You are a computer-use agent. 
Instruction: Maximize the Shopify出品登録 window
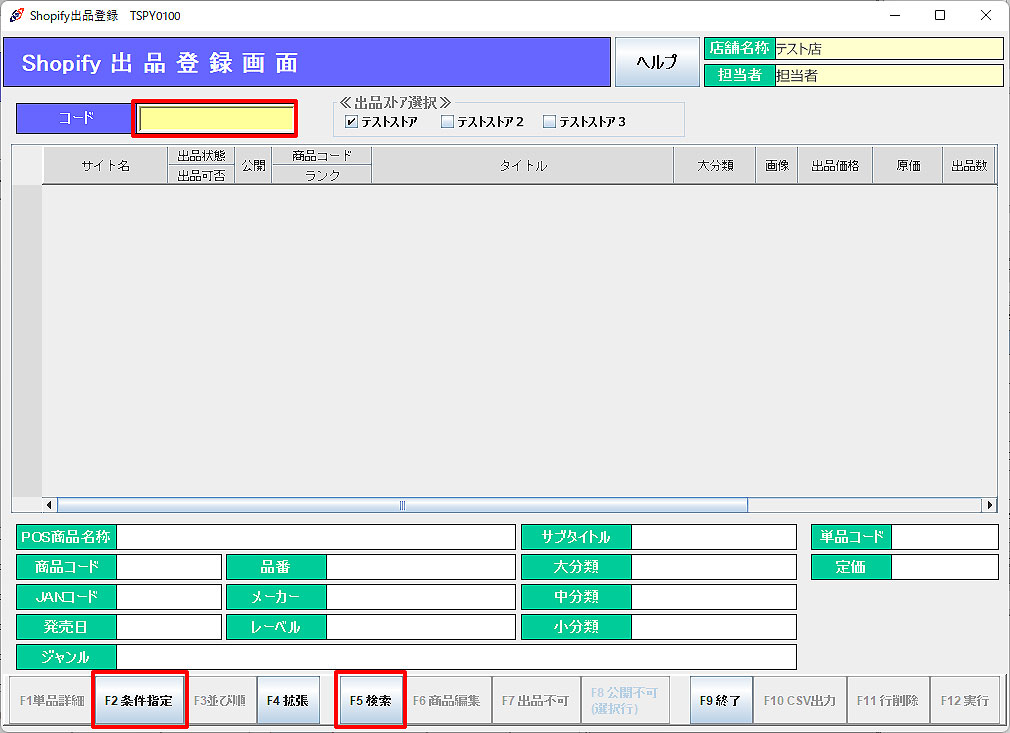[940, 15]
